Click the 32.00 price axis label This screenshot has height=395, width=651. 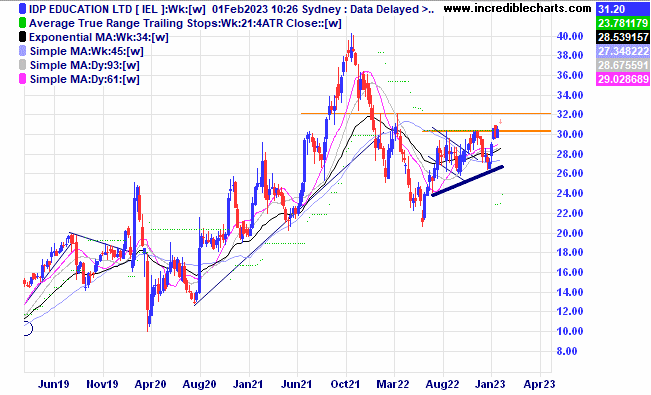[570, 114]
